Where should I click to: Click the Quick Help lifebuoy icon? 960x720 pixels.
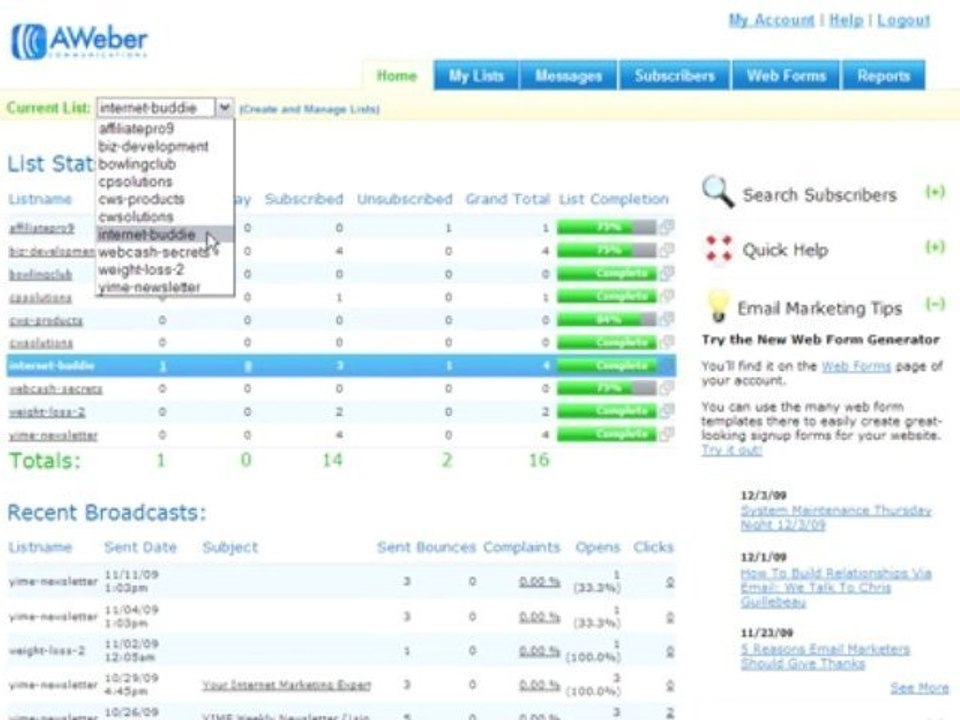point(718,249)
